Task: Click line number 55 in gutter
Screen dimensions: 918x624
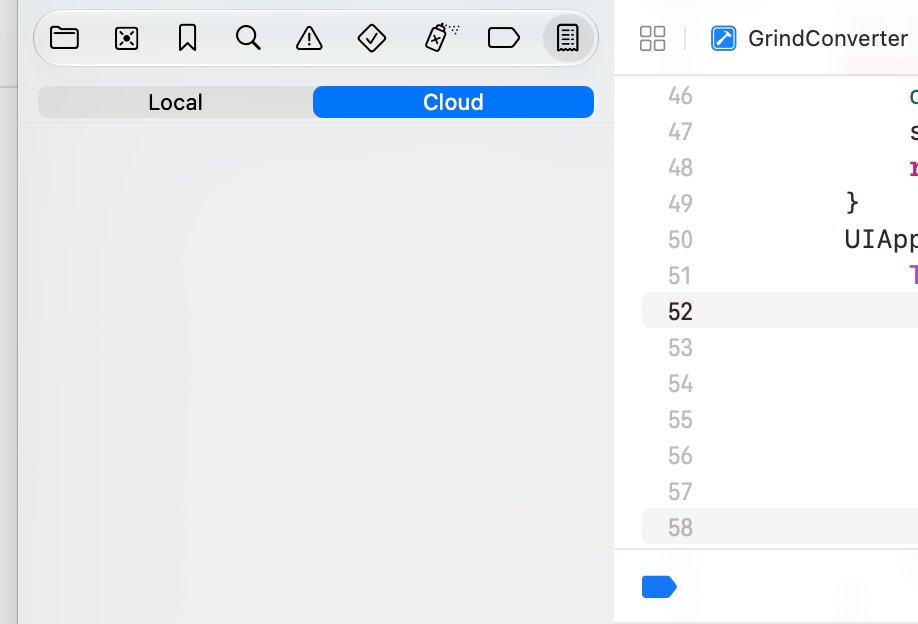Action: 680,420
